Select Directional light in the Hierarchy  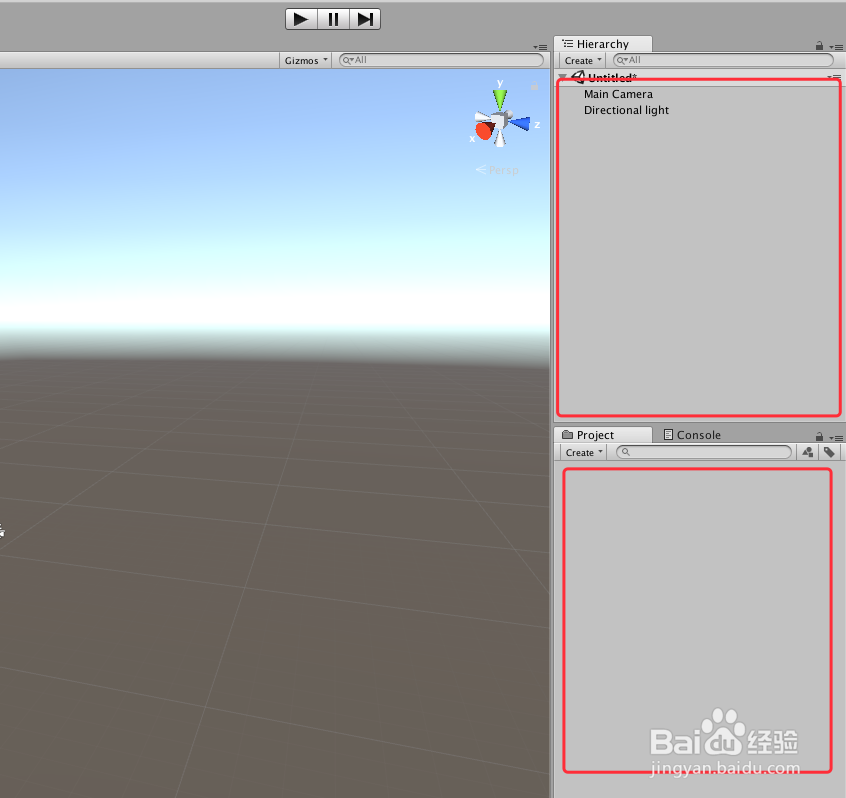click(x=626, y=110)
